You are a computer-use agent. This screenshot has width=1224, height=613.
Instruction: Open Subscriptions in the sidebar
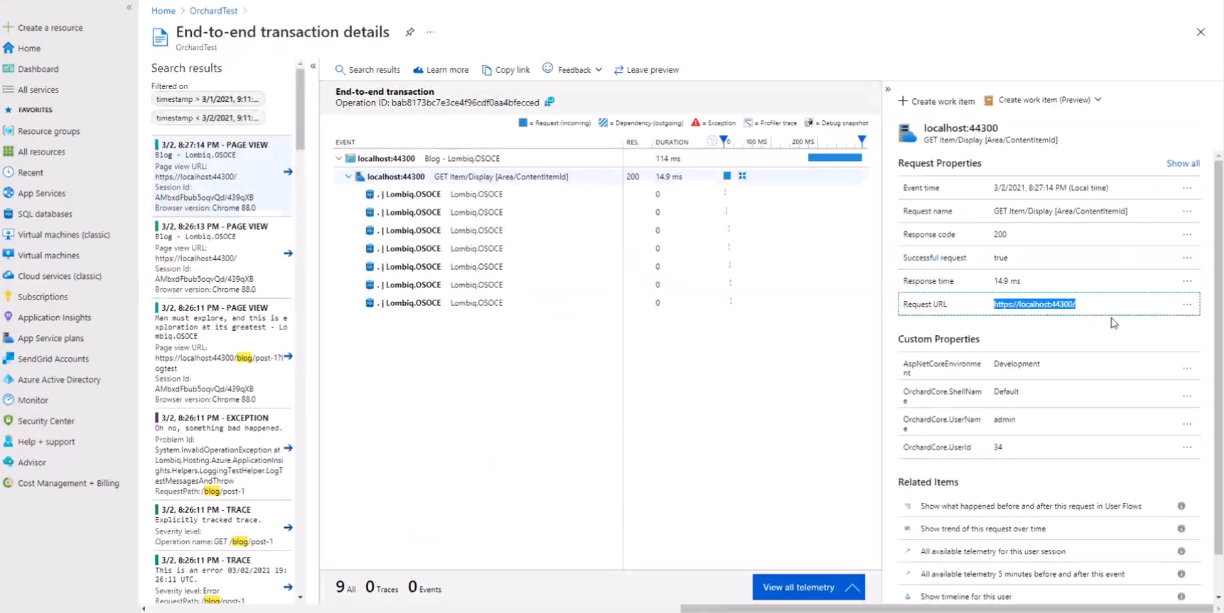(43, 297)
